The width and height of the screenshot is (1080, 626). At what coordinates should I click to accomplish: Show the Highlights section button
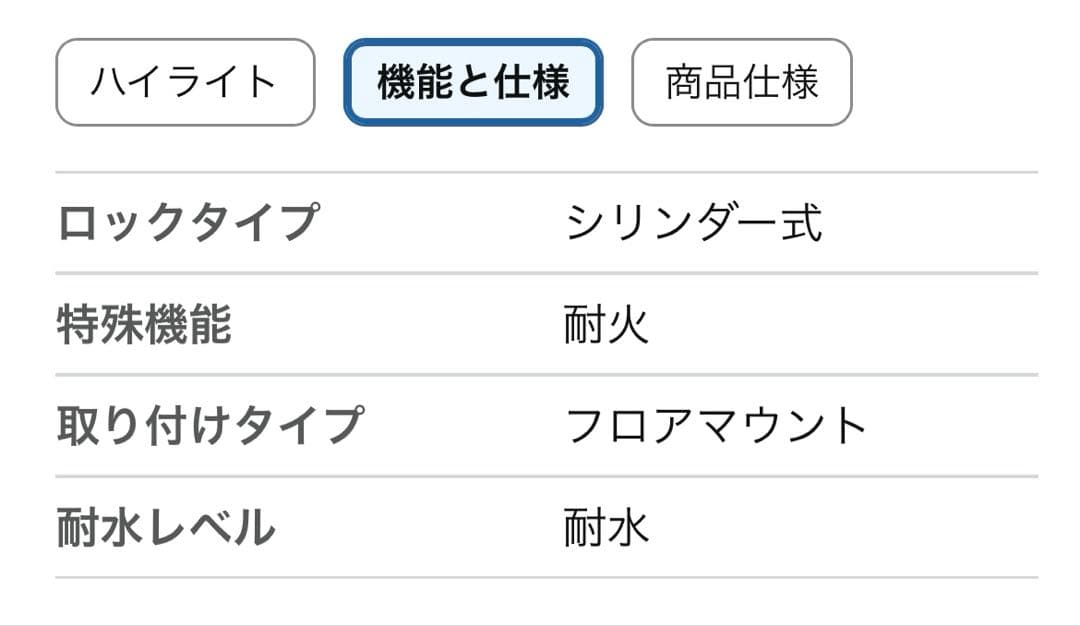pyautogui.click(x=185, y=83)
